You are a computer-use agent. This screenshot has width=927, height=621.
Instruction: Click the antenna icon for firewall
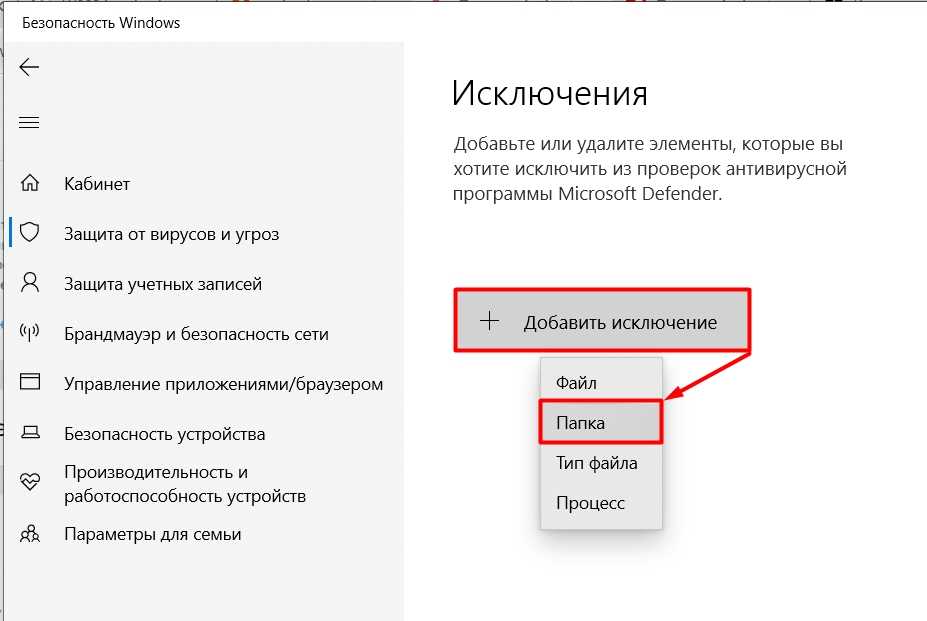(30, 332)
